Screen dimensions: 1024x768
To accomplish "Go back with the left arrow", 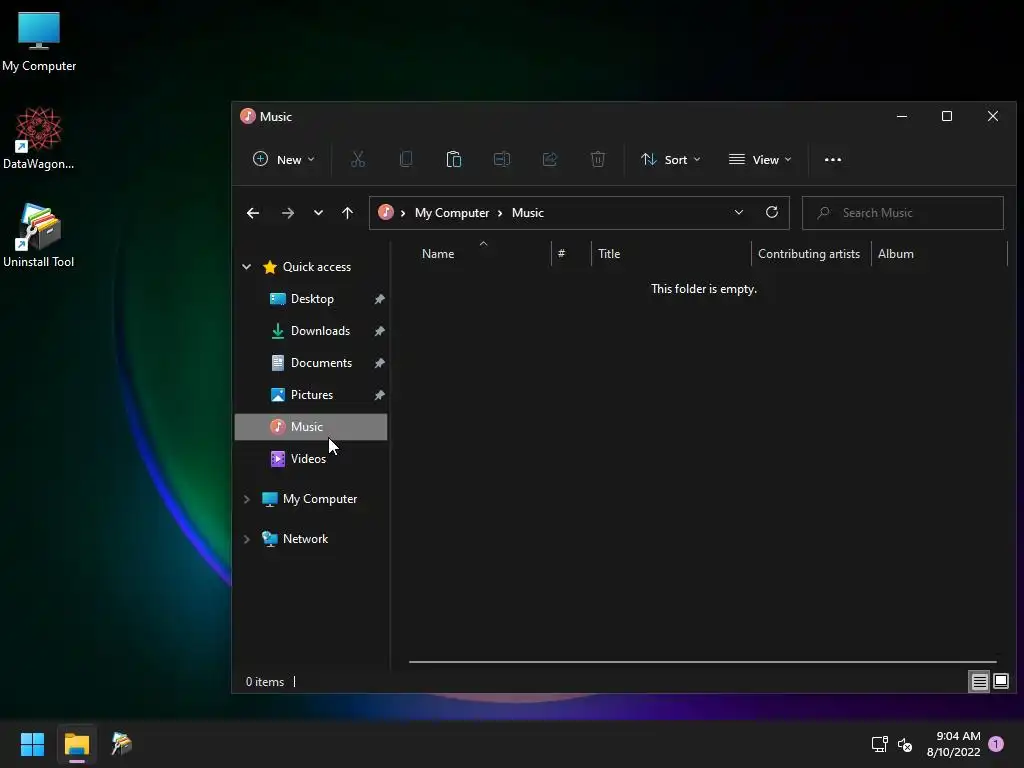I will 253,213.
